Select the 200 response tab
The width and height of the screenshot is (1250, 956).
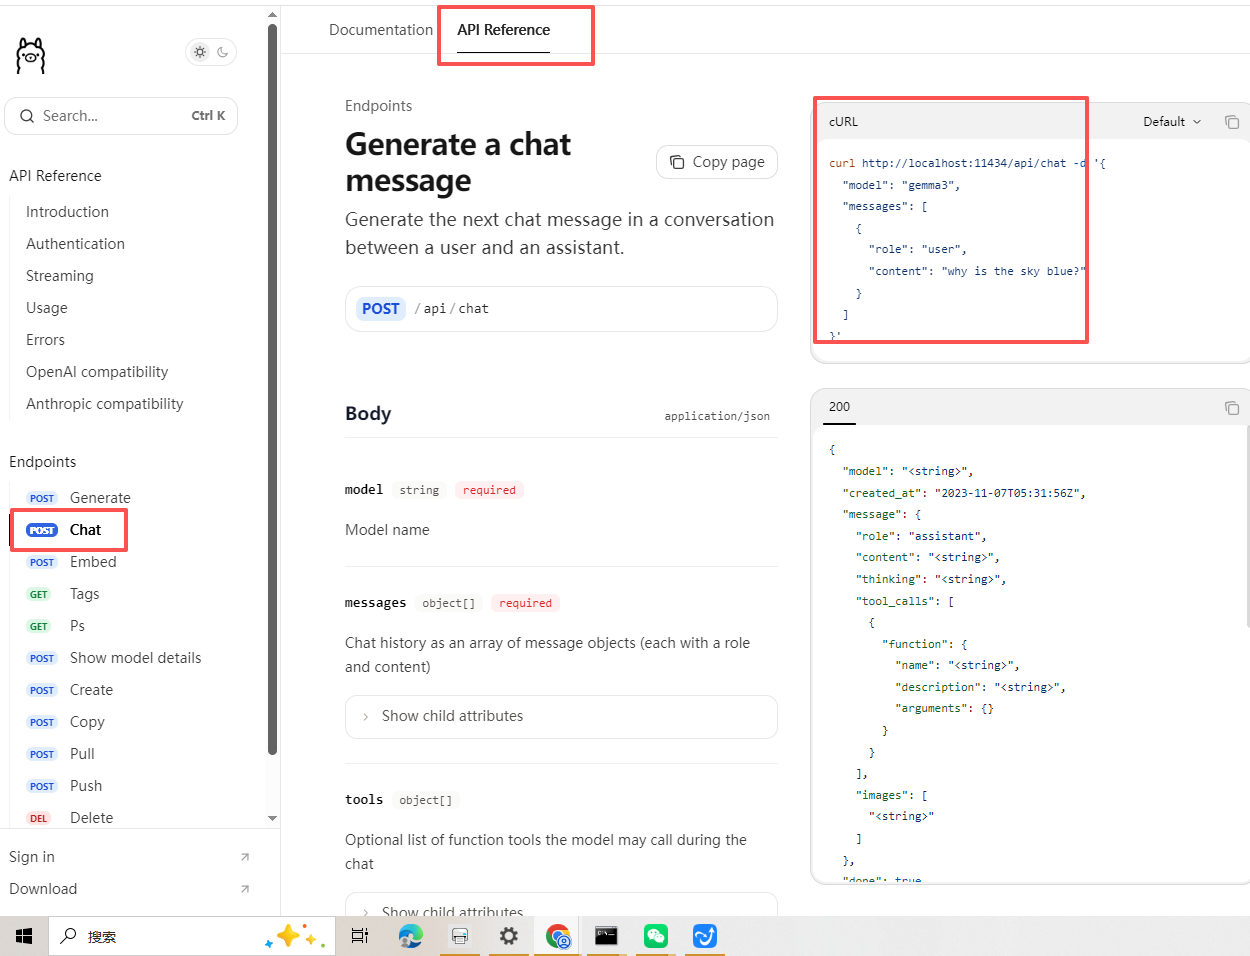pos(839,407)
